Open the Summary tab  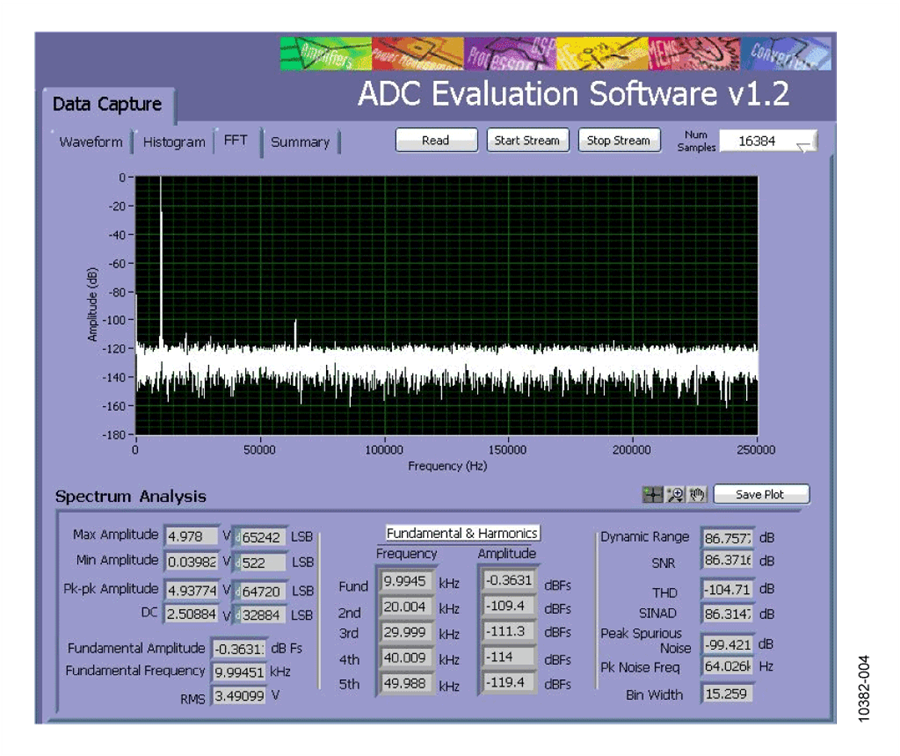(300, 142)
